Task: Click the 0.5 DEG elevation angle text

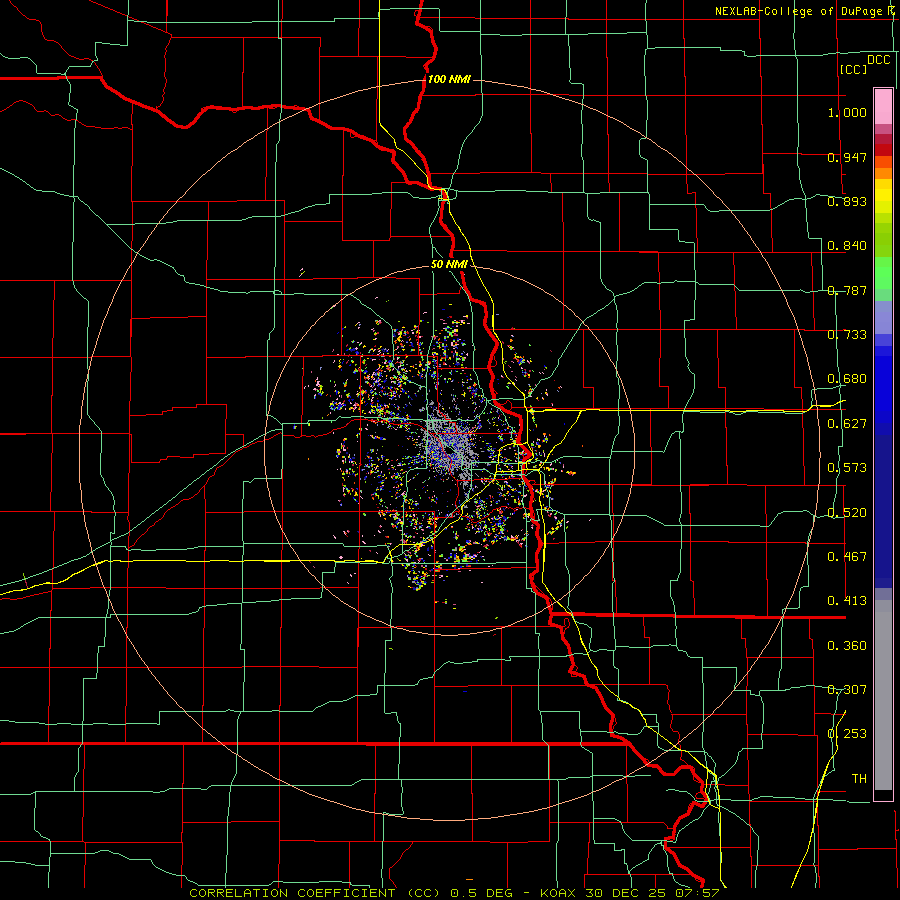Action: point(480,893)
